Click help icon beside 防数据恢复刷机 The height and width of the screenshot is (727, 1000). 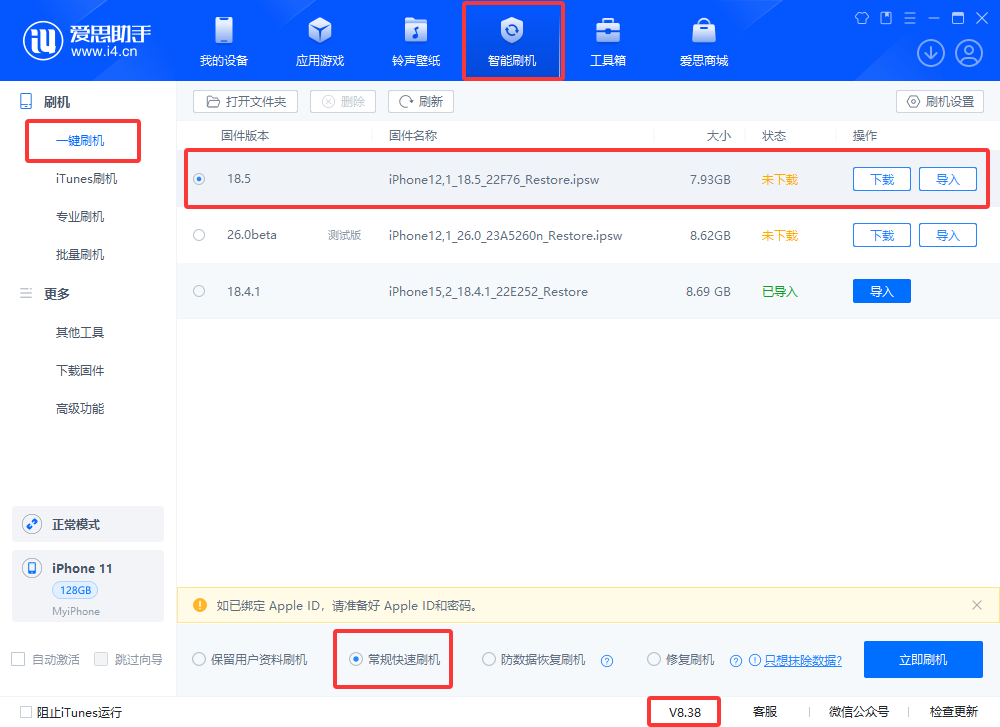point(606,660)
